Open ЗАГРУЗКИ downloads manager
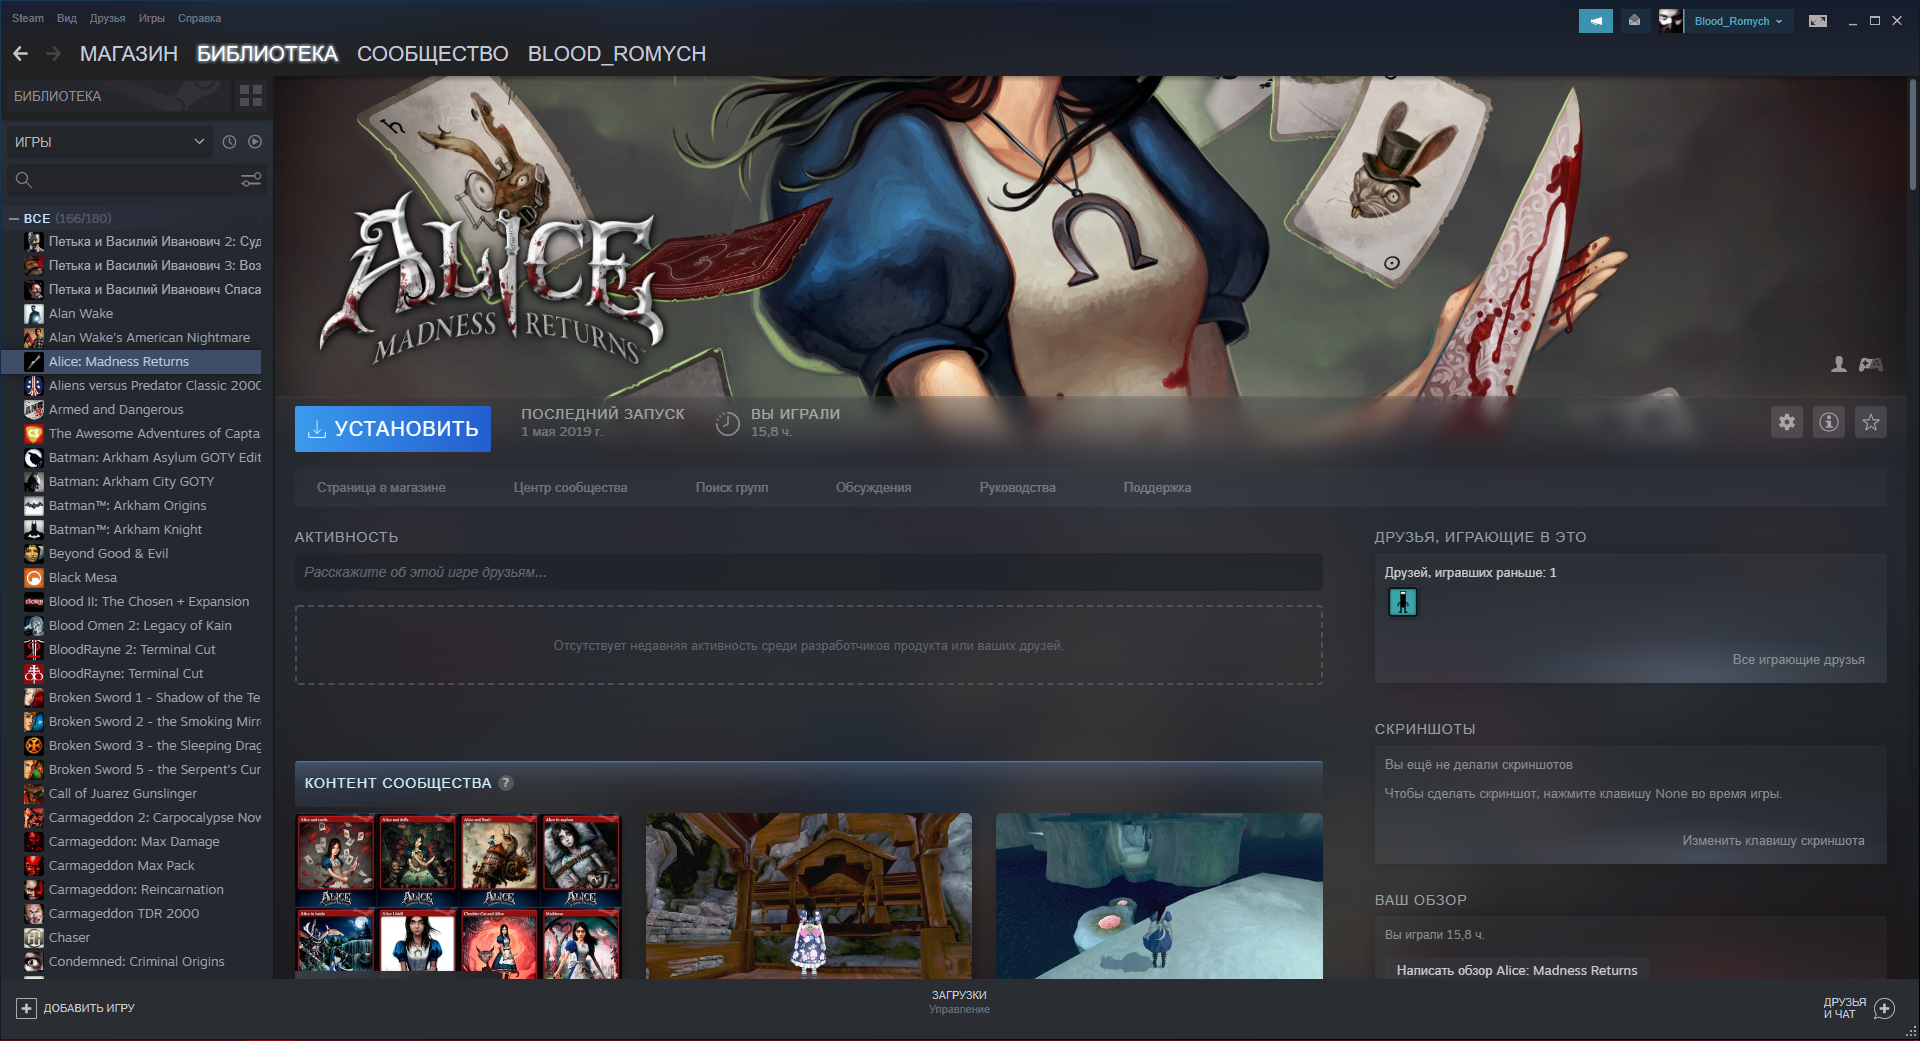 [959, 1002]
